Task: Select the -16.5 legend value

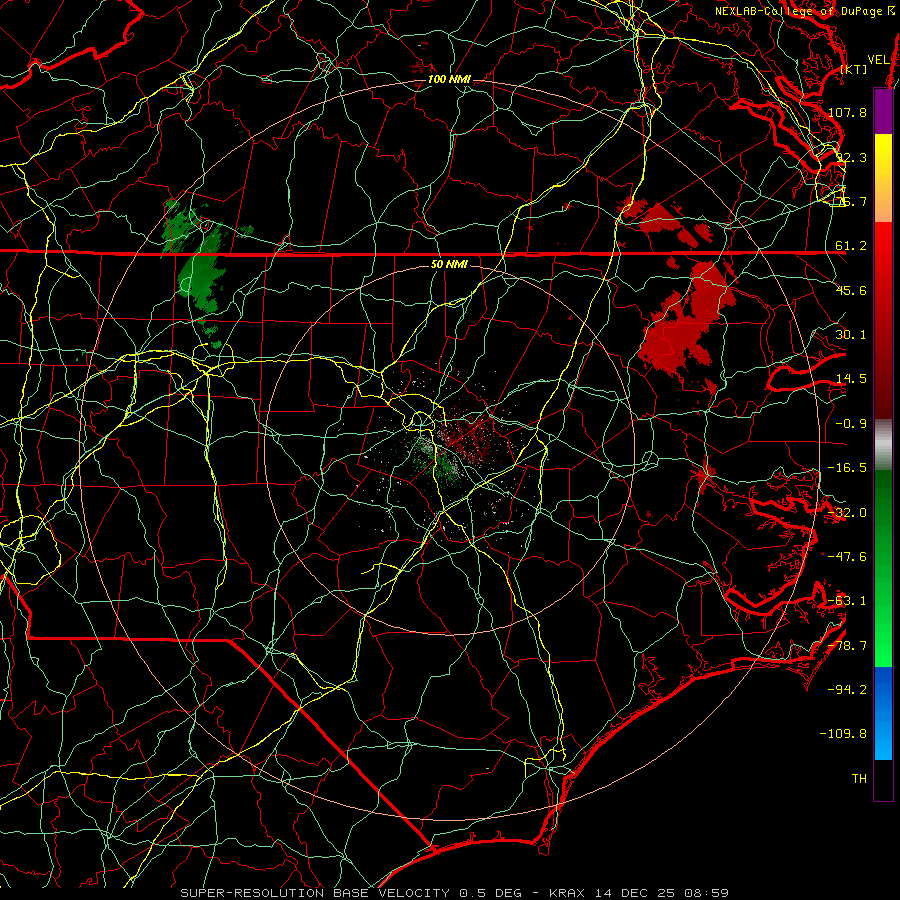Action: click(847, 468)
